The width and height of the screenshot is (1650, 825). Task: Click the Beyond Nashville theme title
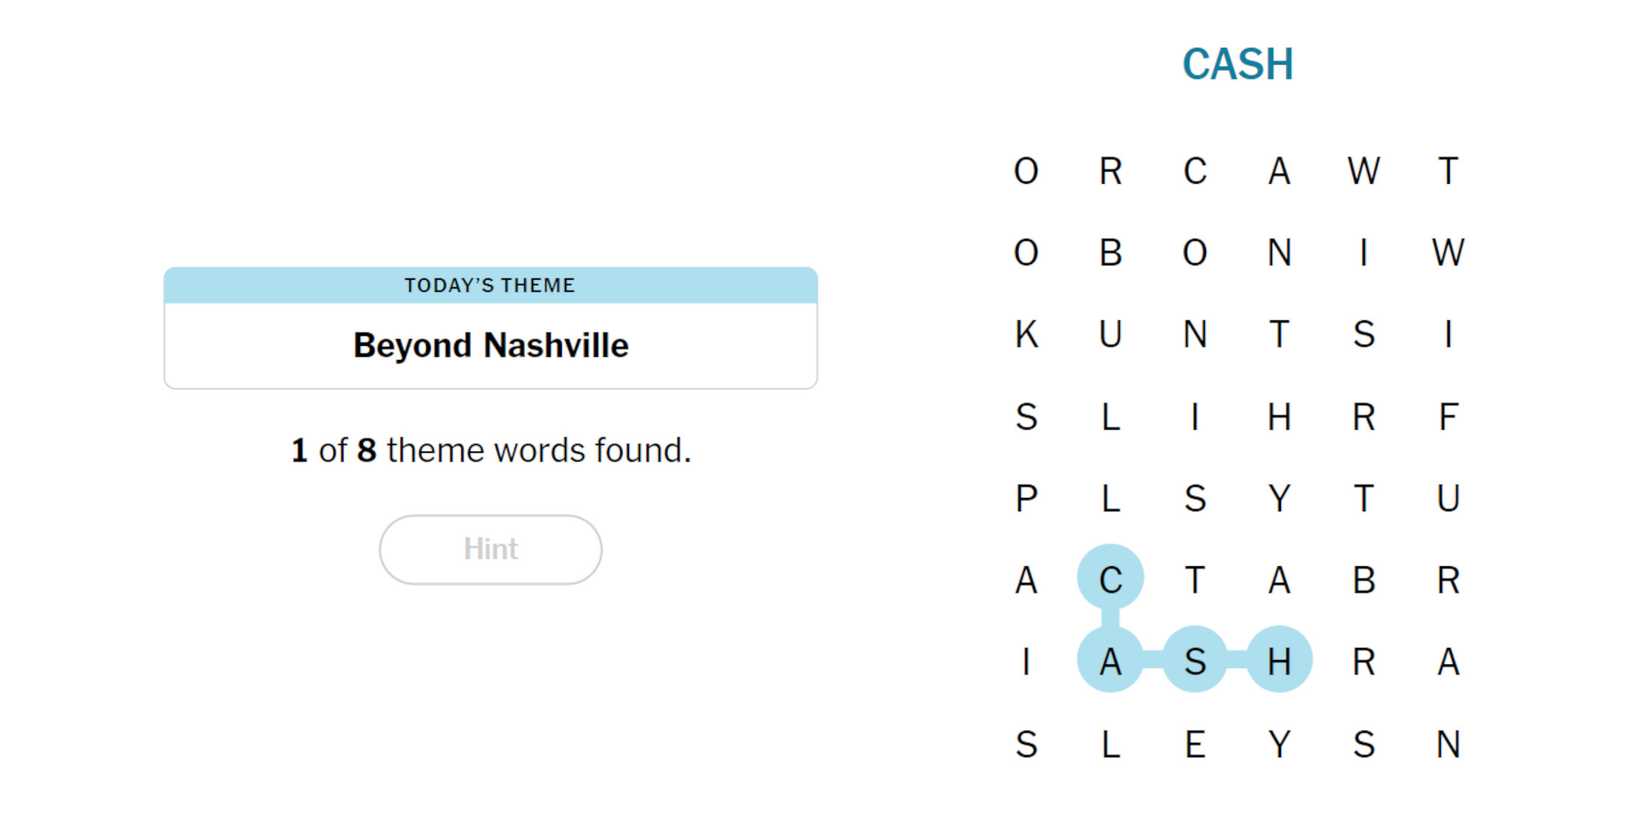pyautogui.click(x=490, y=346)
